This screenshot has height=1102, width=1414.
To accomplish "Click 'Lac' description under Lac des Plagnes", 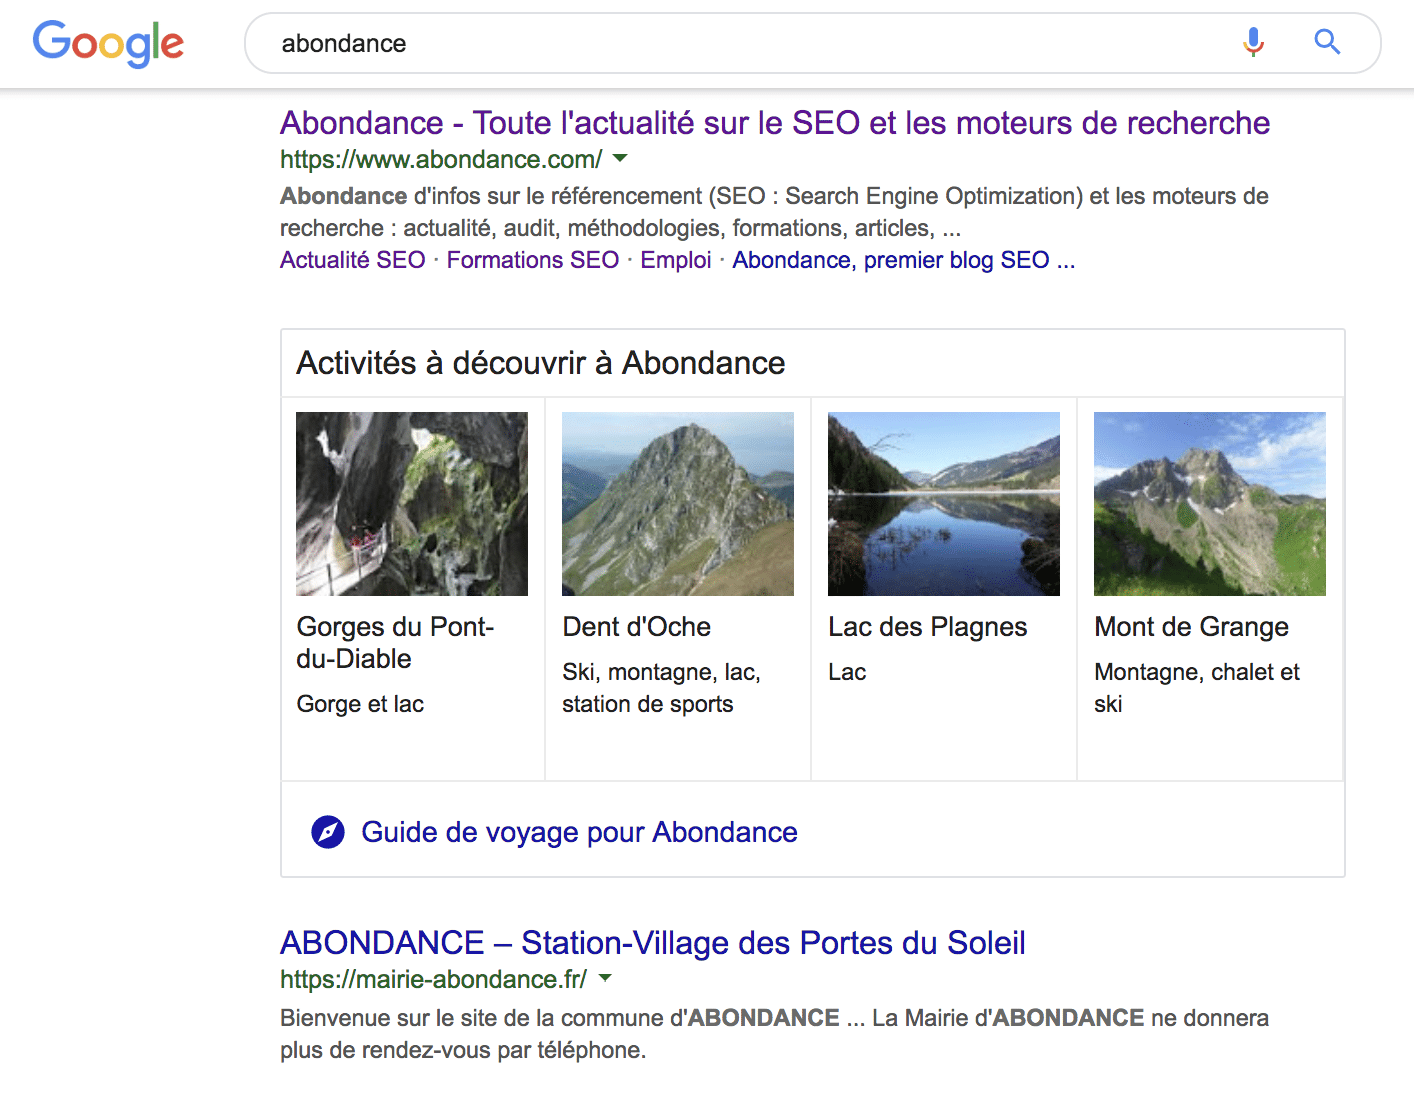I will (847, 672).
